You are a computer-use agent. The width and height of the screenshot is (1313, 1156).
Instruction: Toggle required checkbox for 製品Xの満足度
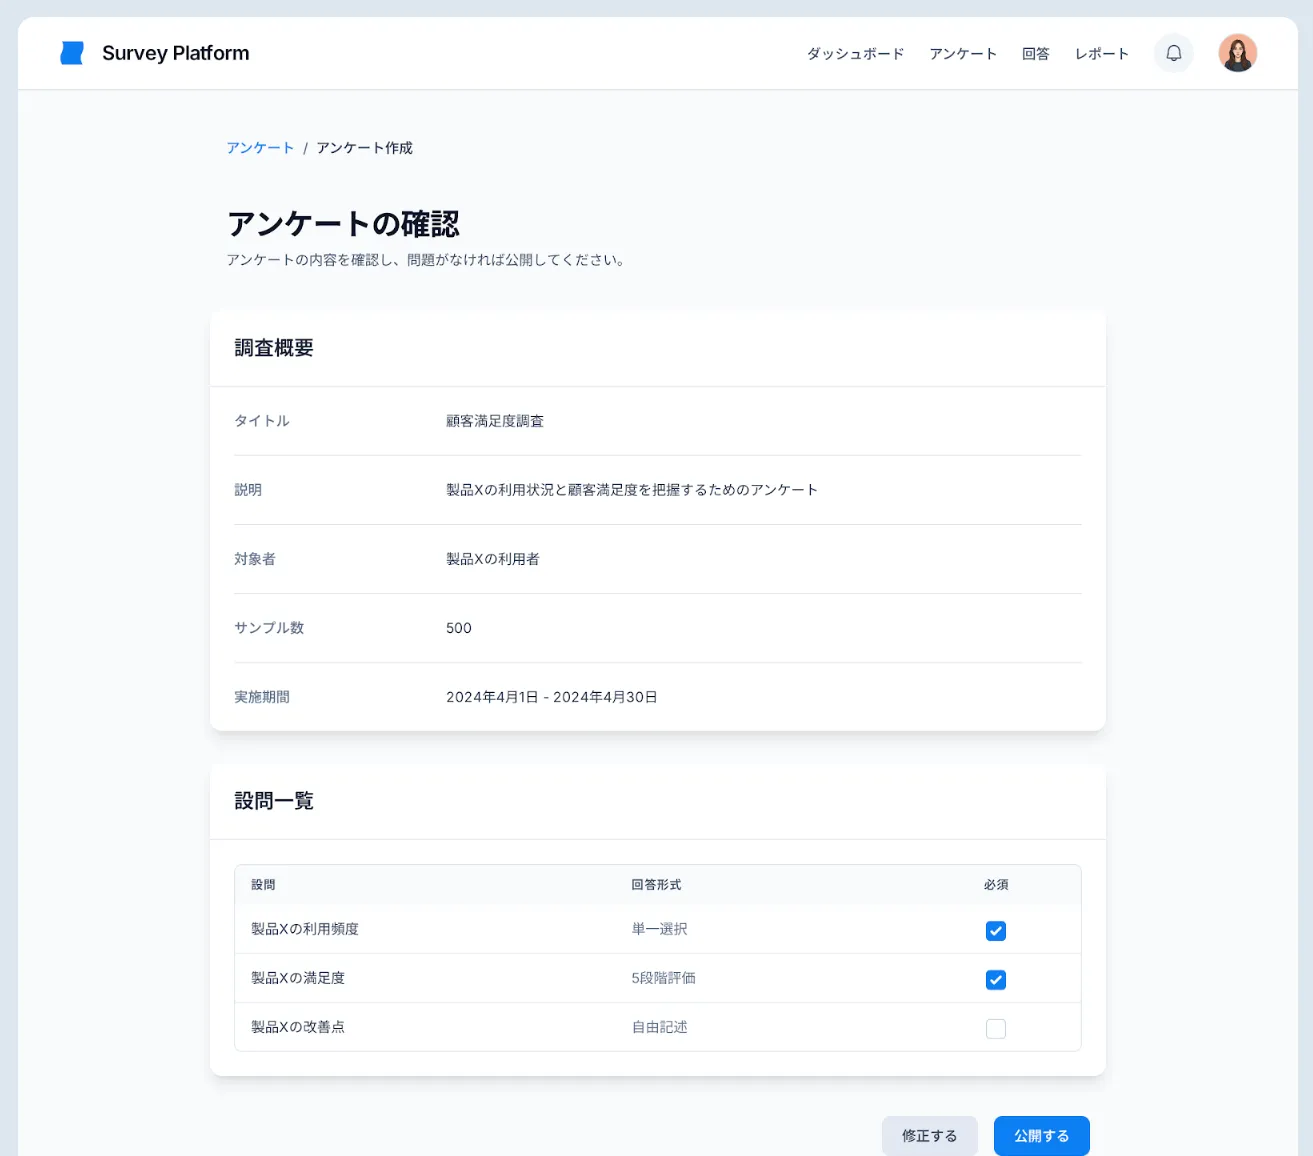[x=995, y=980]
